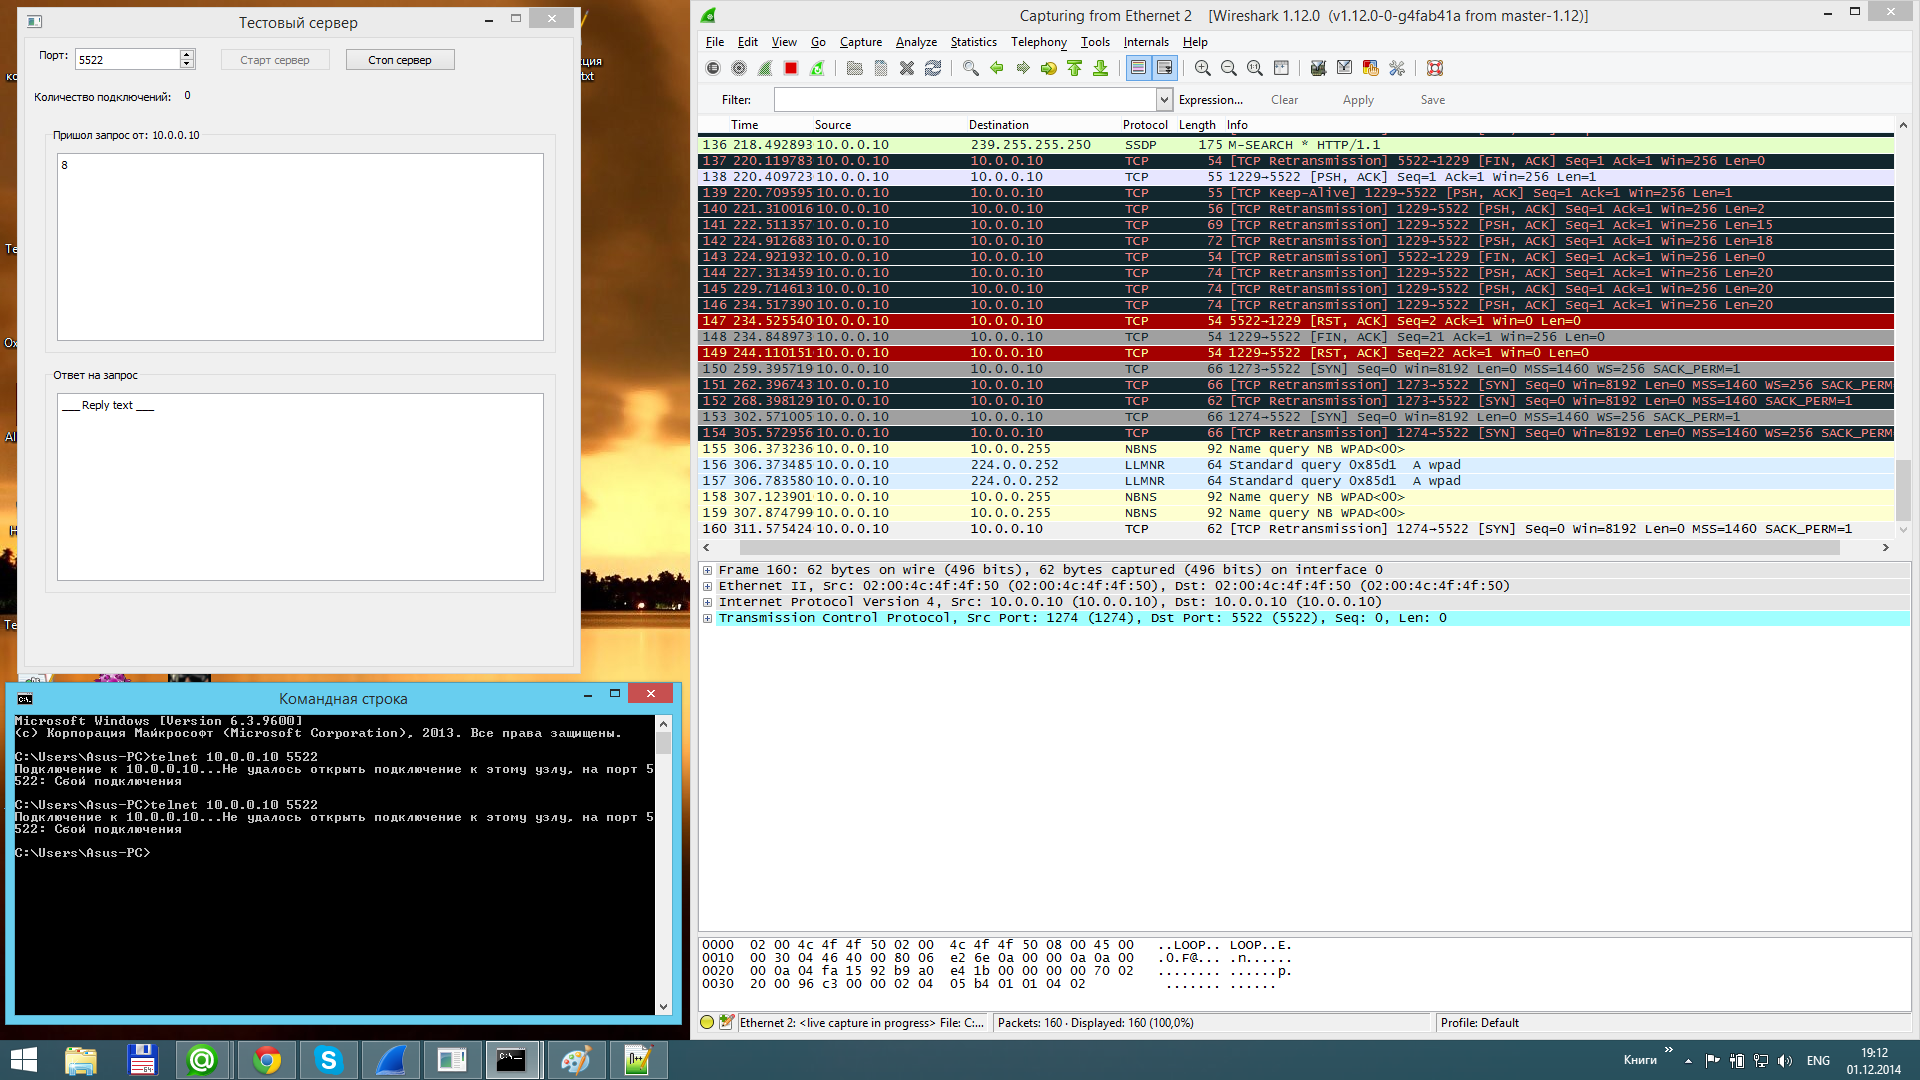
Task: Close this capture file (X icon)
Action: pos(907,68)
